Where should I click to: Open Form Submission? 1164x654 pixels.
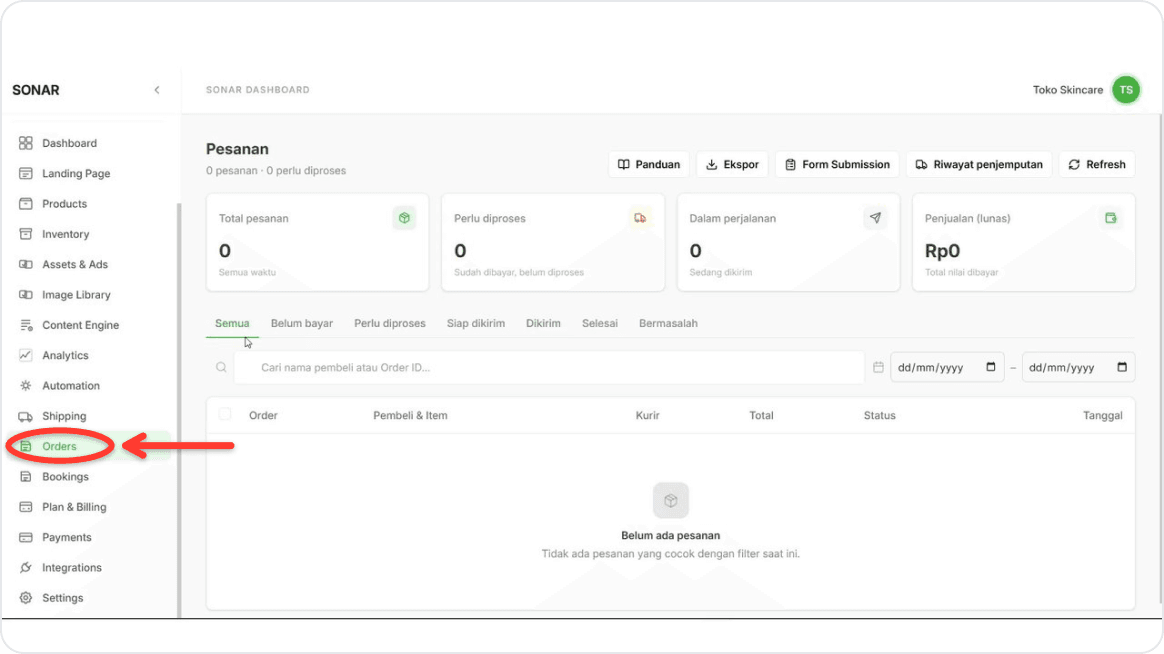pyautogui.click(x=837, y=164)
